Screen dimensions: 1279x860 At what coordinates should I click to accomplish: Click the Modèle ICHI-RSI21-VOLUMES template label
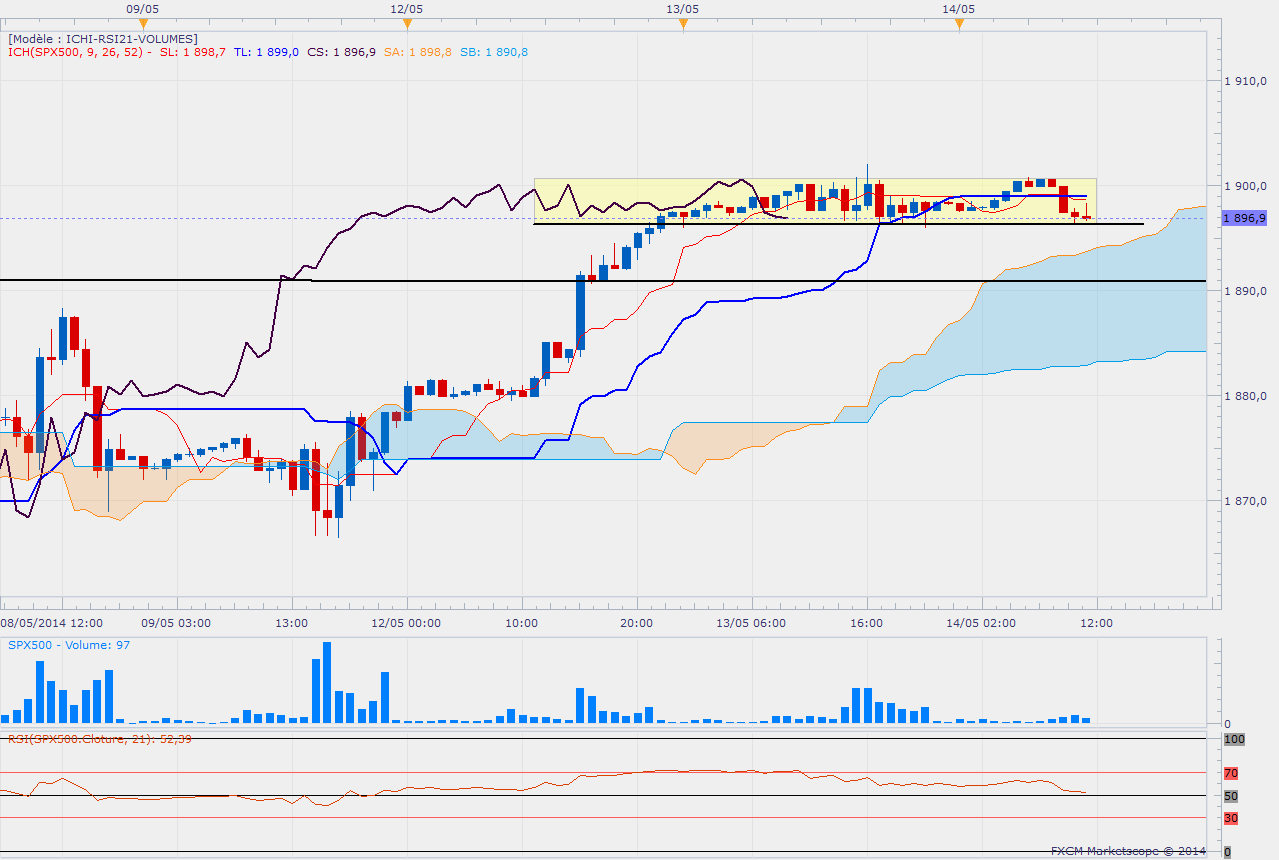click(103, 38)
